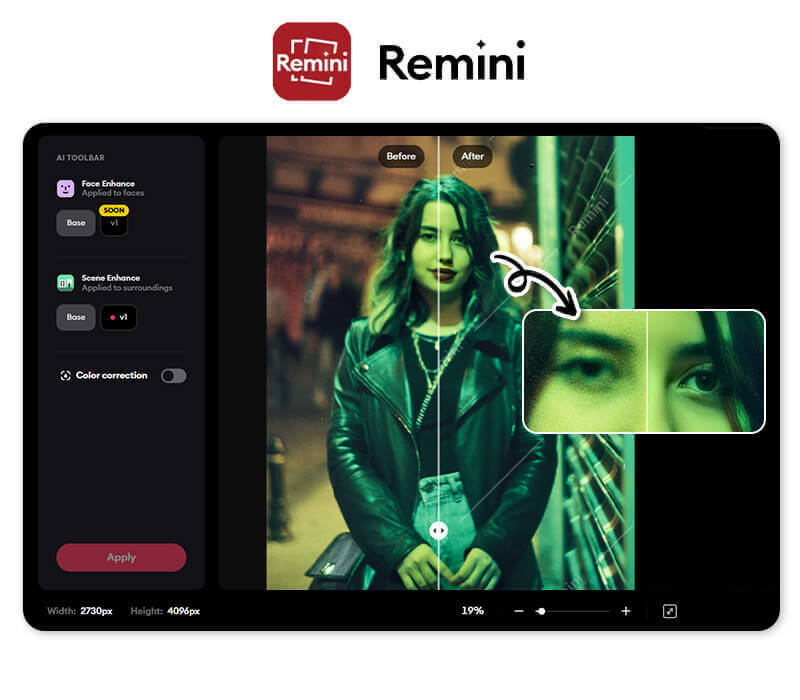Click the zoom level slider handle
Viewport: 800px width, 700px height.
pos(543,610)
